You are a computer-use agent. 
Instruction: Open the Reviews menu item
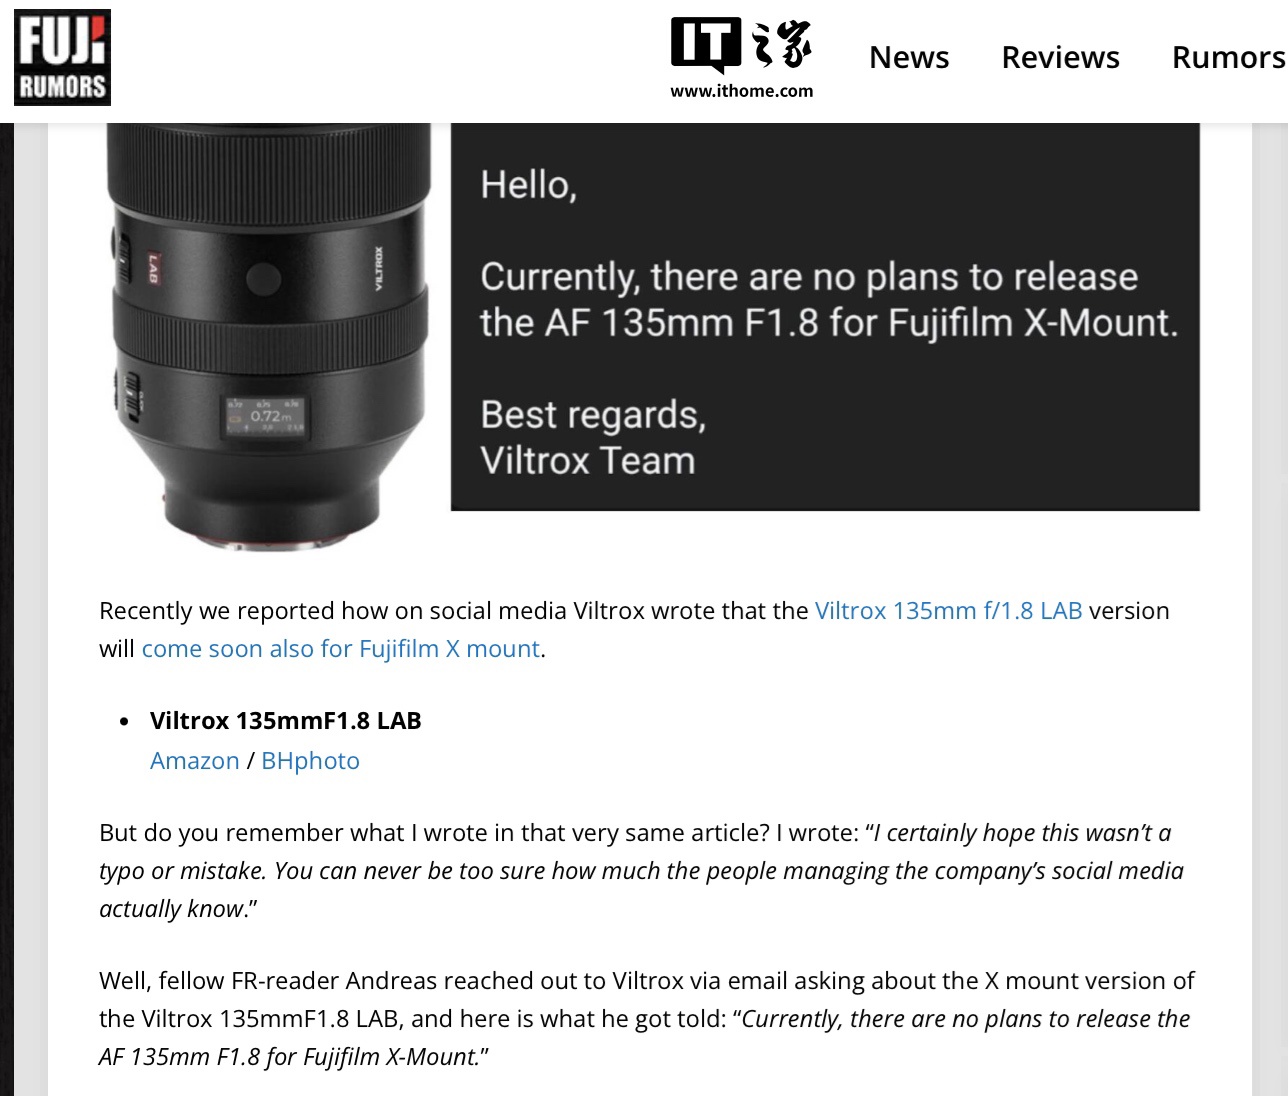(1060, 57)
